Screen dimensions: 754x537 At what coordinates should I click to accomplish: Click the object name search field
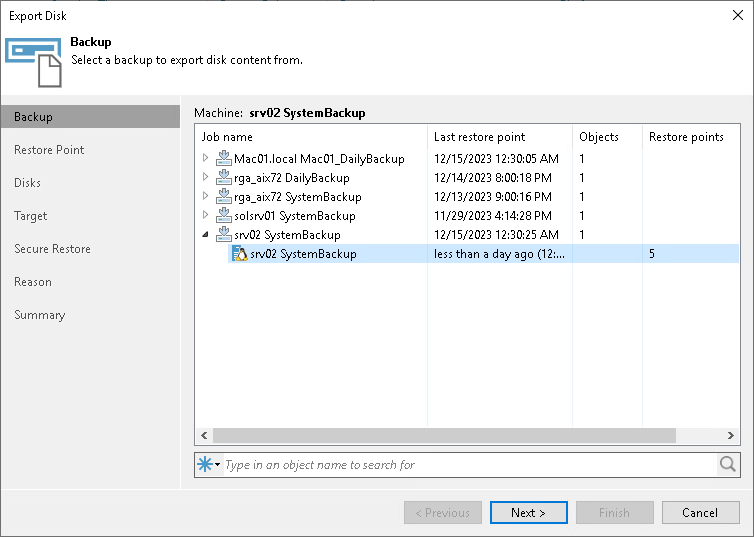470,464
